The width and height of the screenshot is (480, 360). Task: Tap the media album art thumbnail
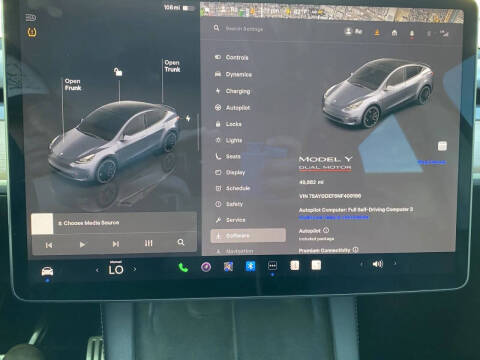[x=42, y=224]
